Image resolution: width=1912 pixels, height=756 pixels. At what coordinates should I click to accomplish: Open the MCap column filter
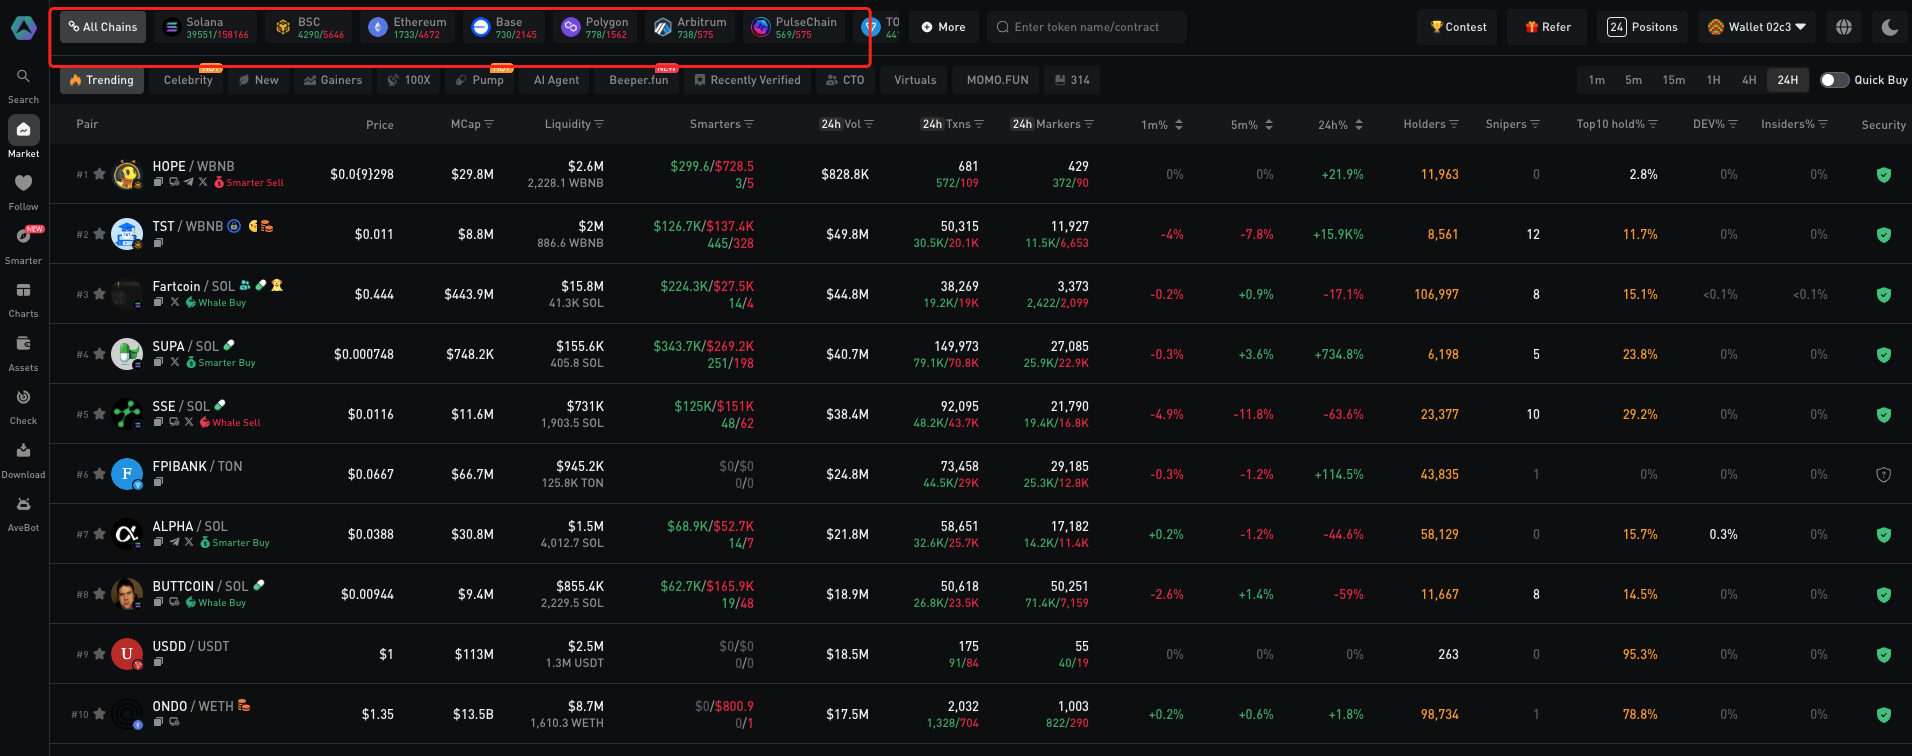click(x=489, y=125)
